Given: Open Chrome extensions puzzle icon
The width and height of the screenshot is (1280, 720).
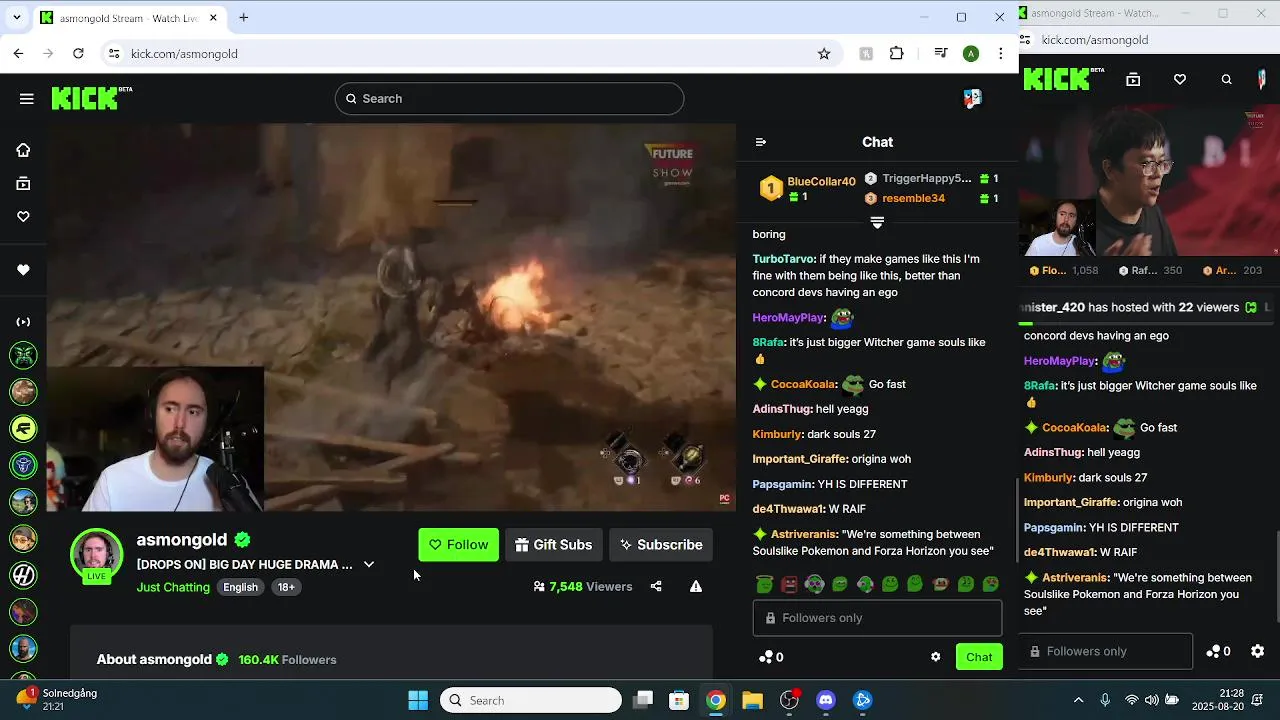Looking at the screenshot, I should tap(897, 54).
